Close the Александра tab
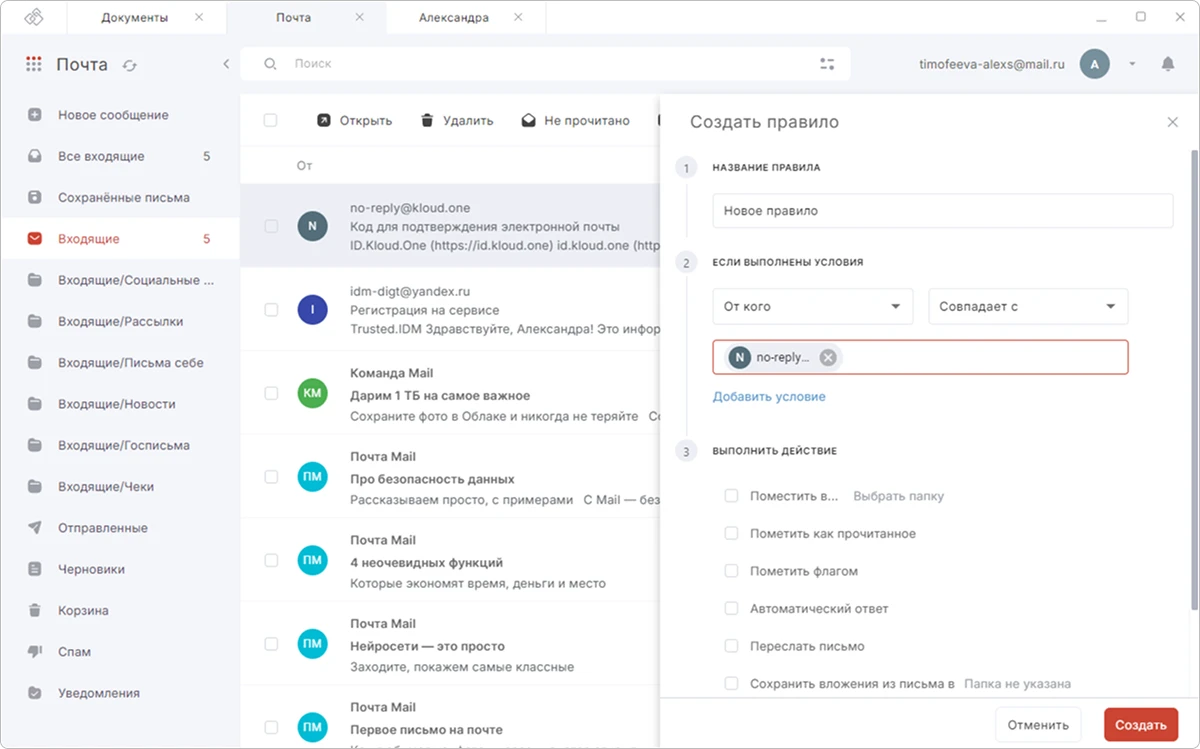1200x749 pixels. 517,18
